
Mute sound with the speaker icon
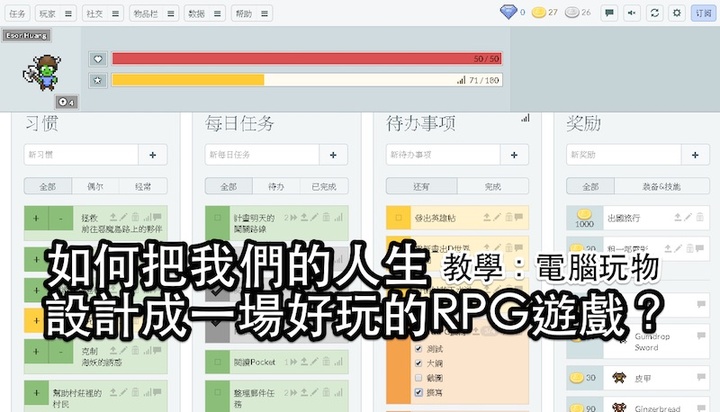(631, 13)
